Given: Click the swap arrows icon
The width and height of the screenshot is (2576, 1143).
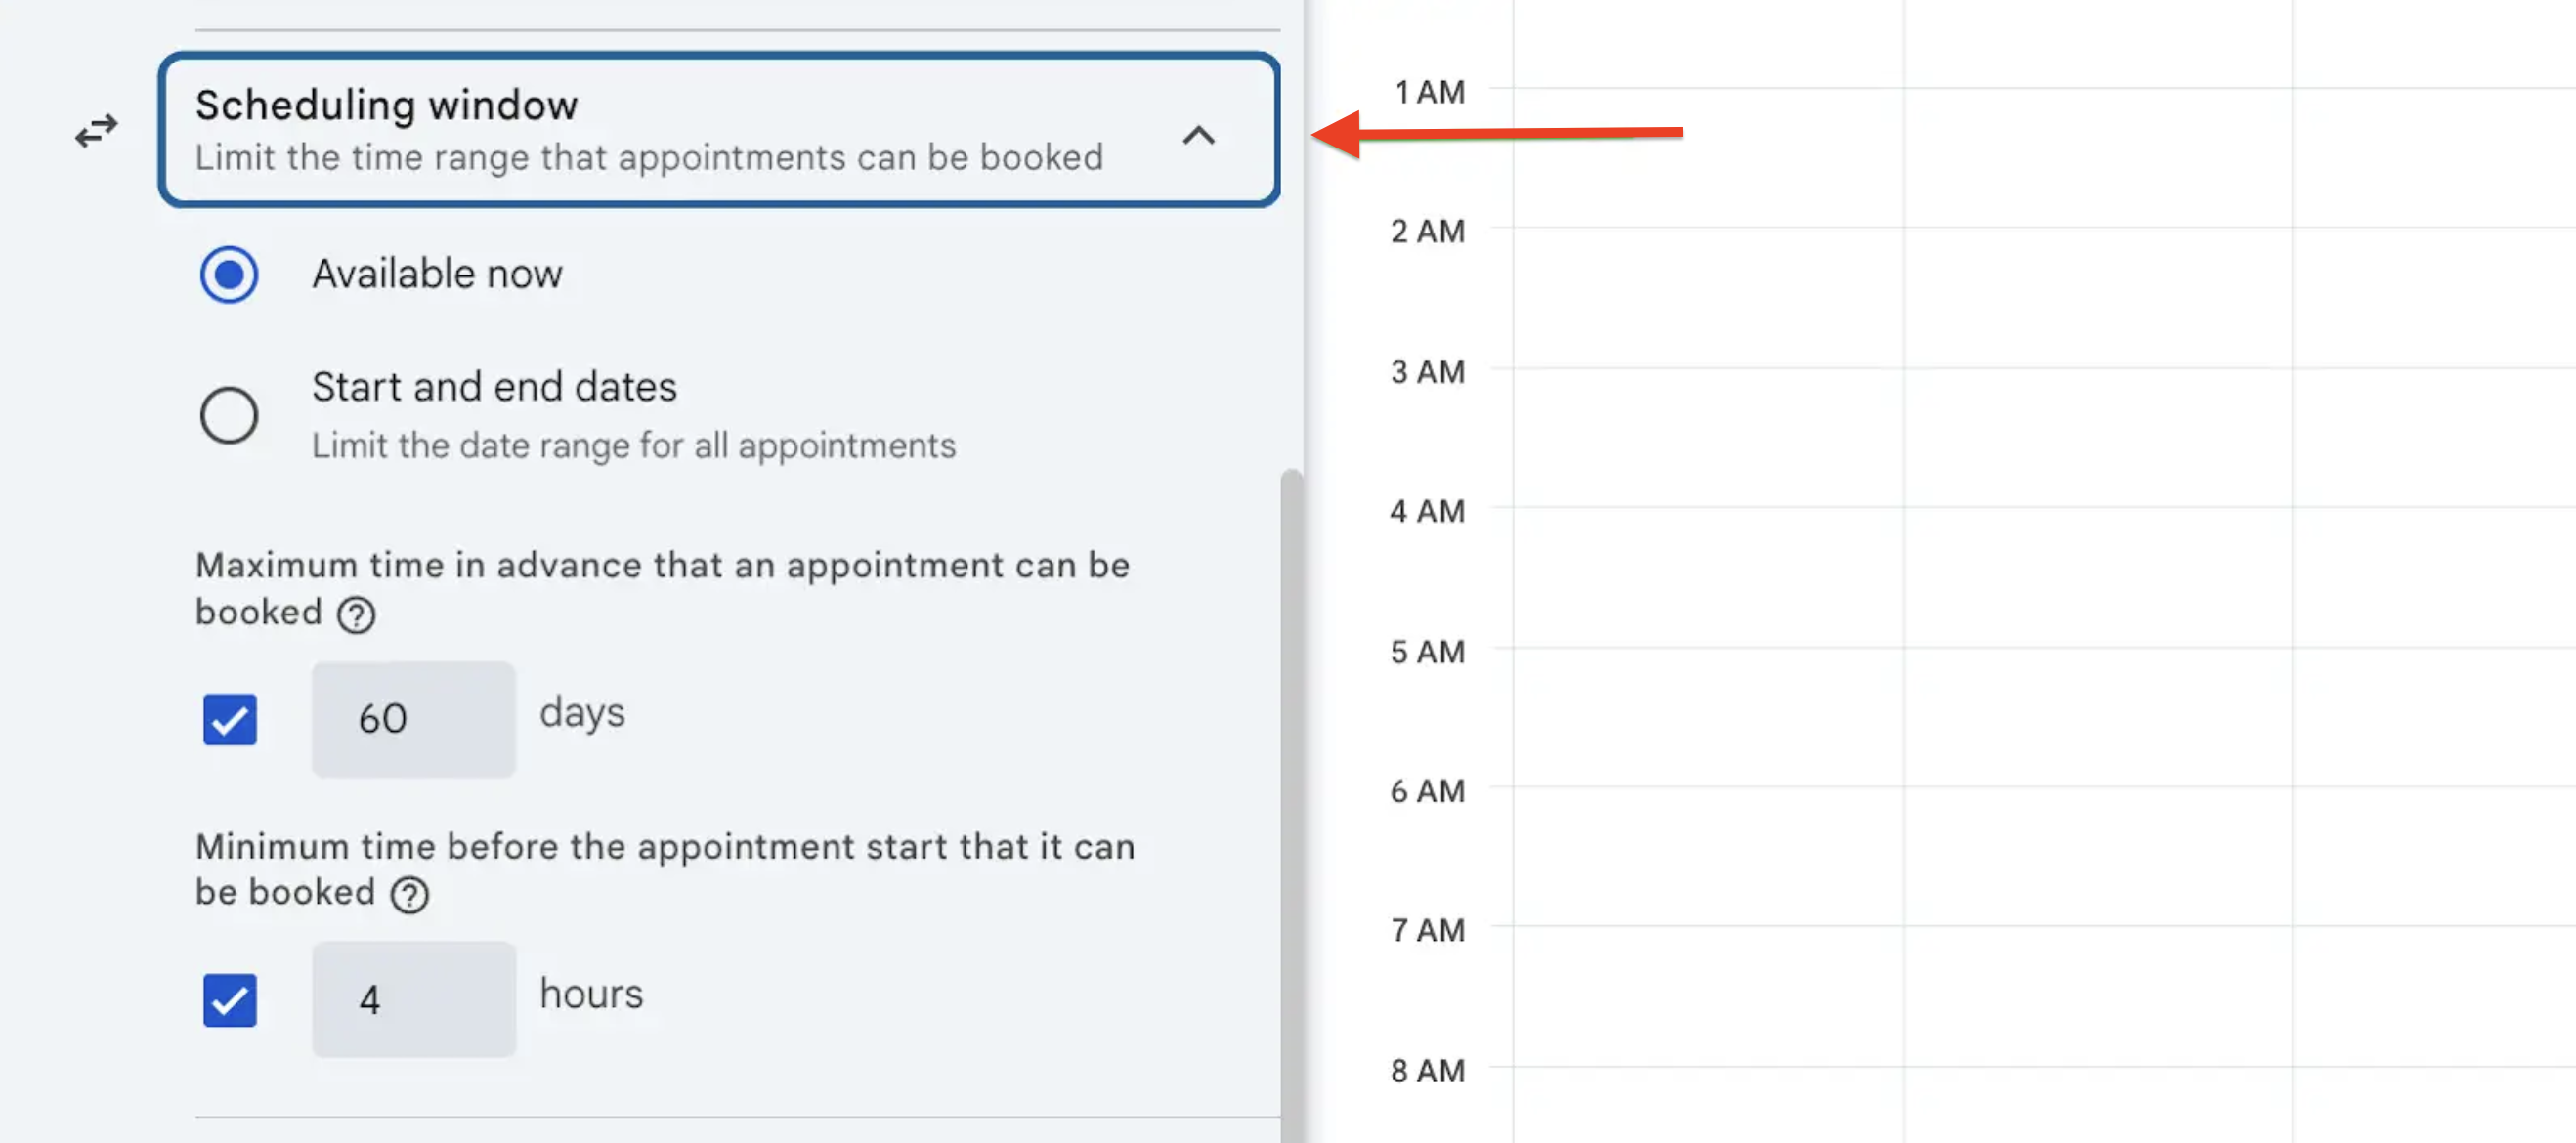Looking at the screenshot, I should pos(96,131).
